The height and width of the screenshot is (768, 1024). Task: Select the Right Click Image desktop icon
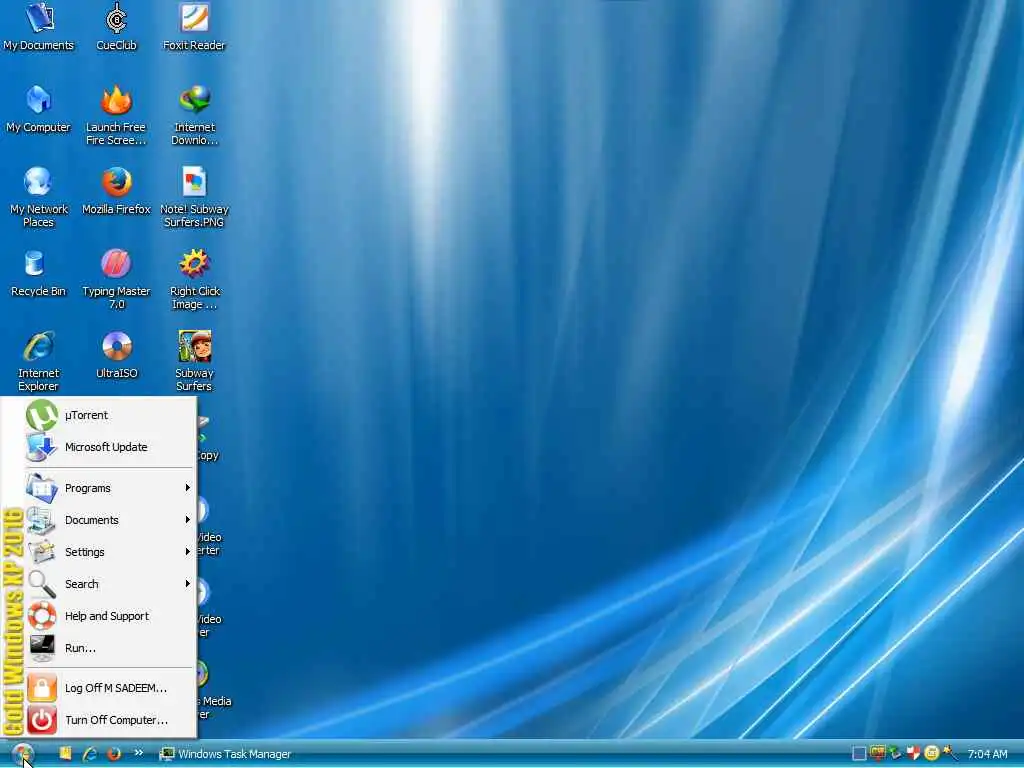194,280
